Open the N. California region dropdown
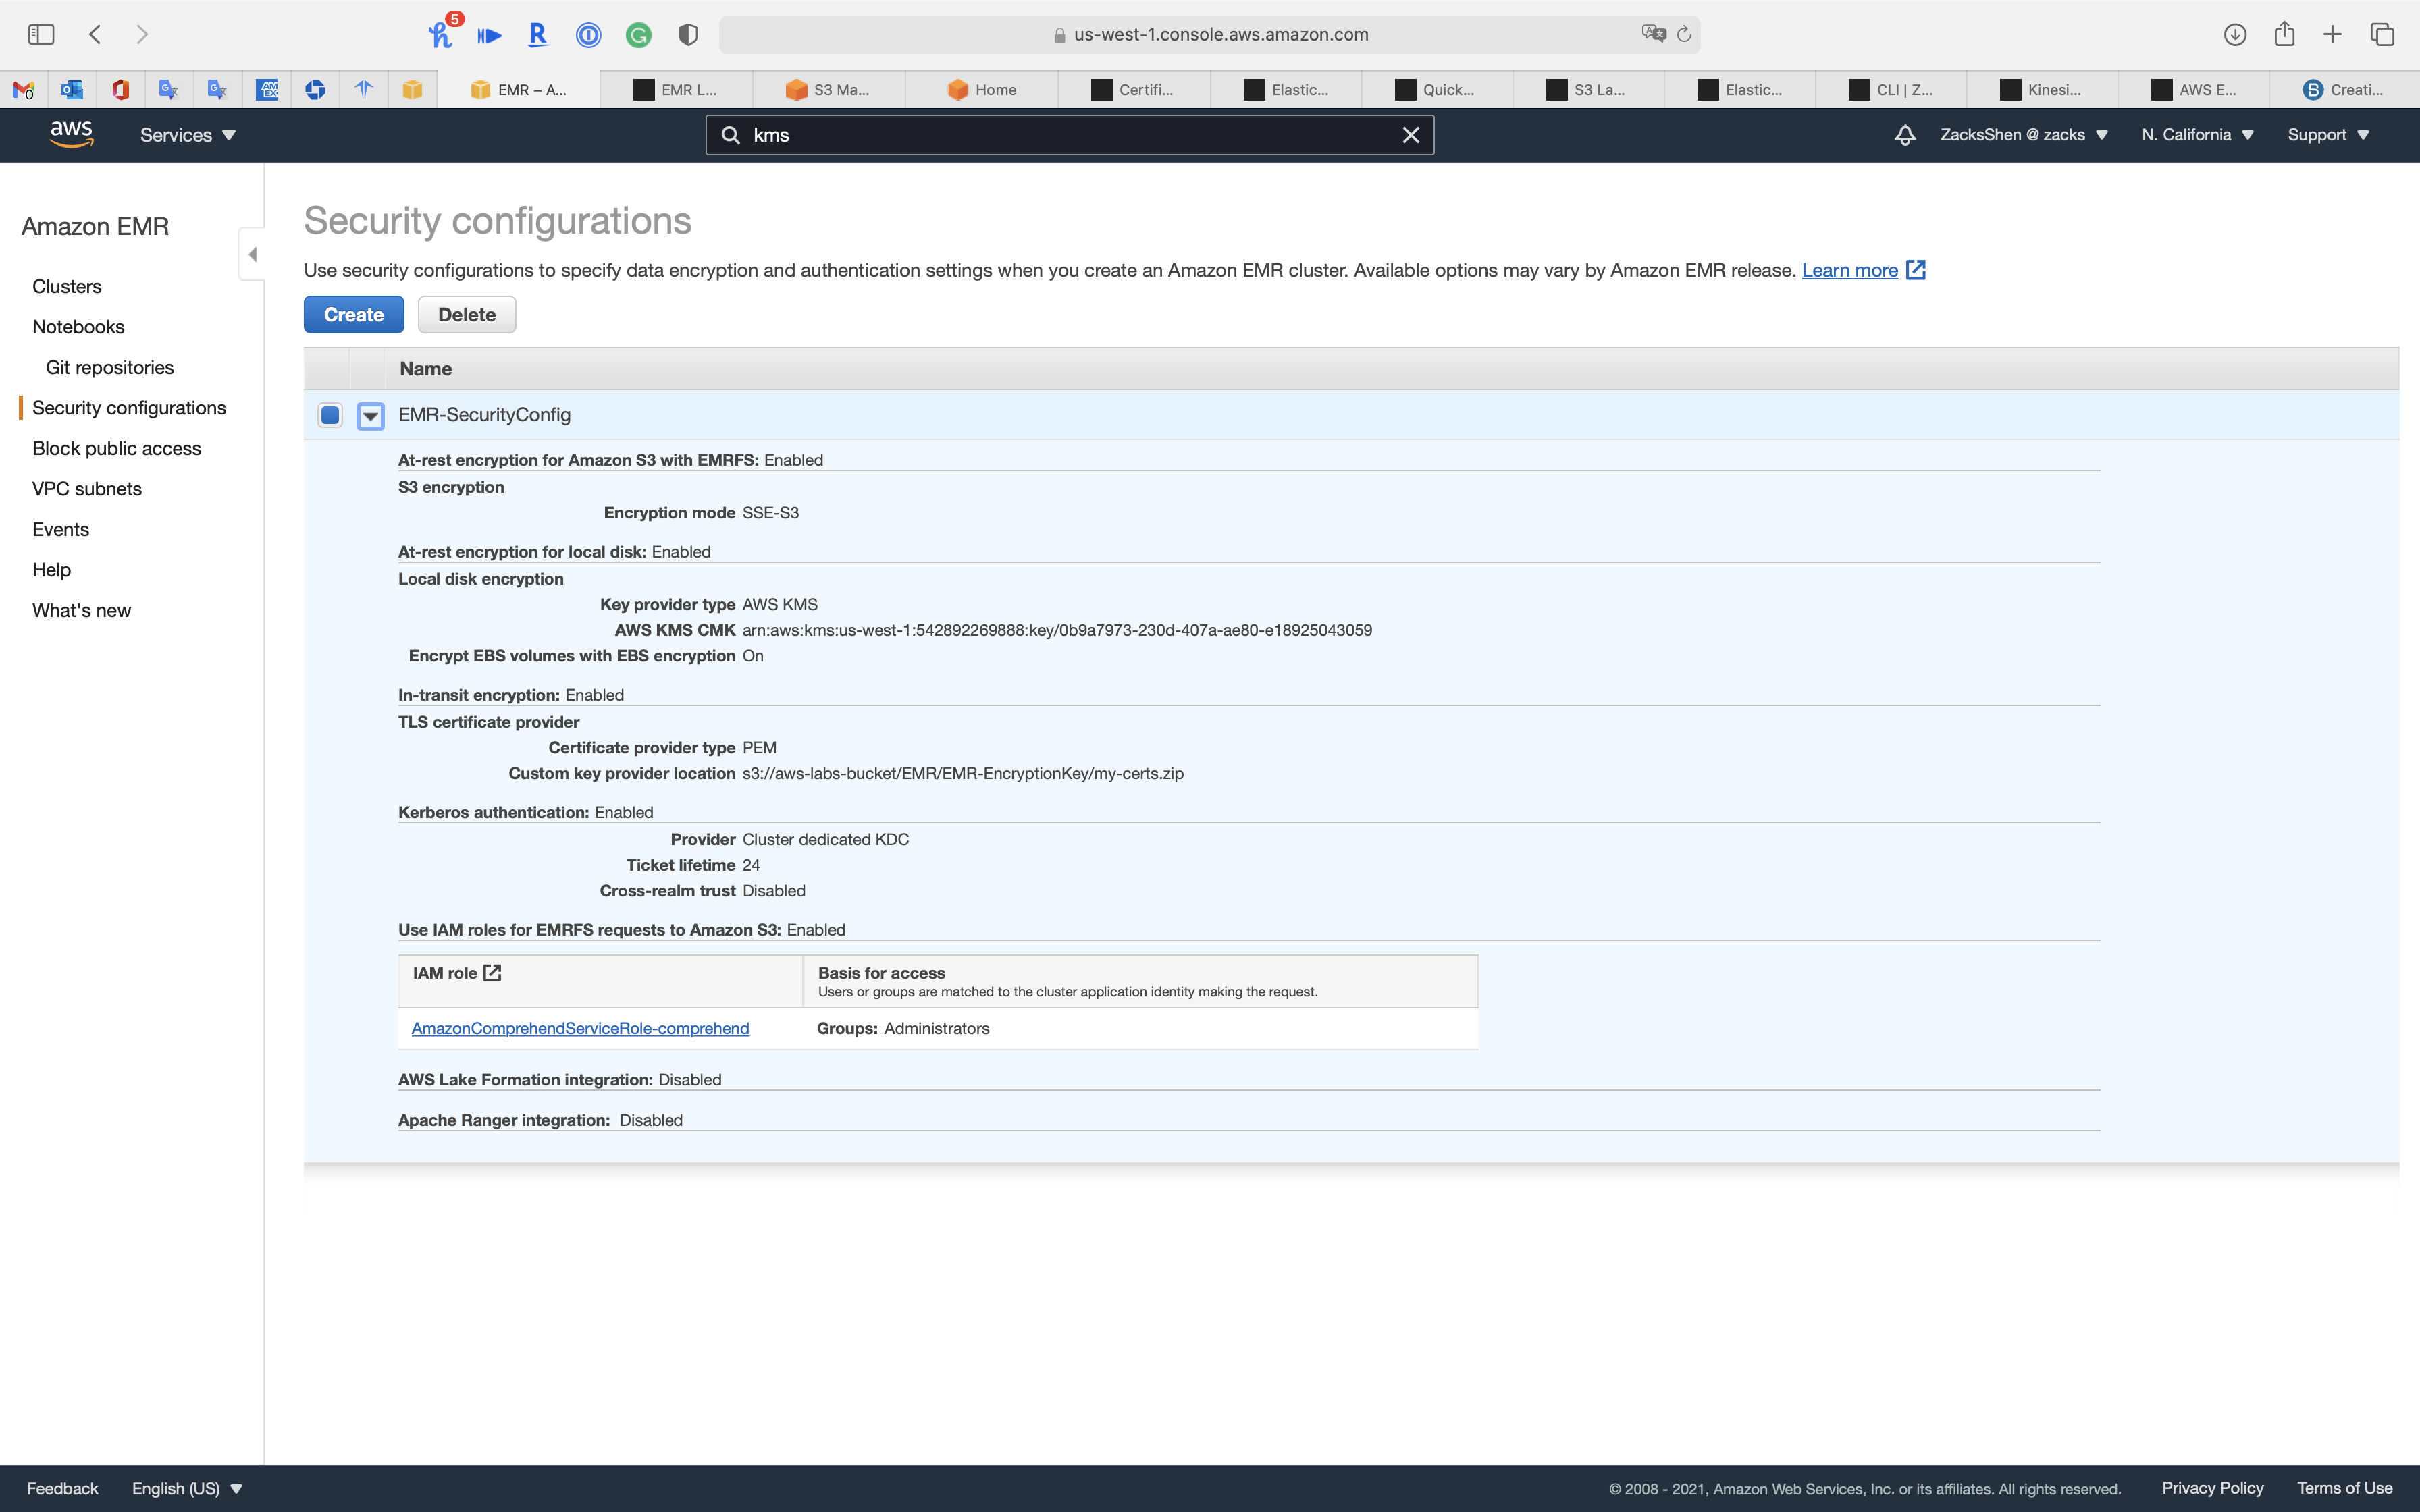 coord(2196,135)
